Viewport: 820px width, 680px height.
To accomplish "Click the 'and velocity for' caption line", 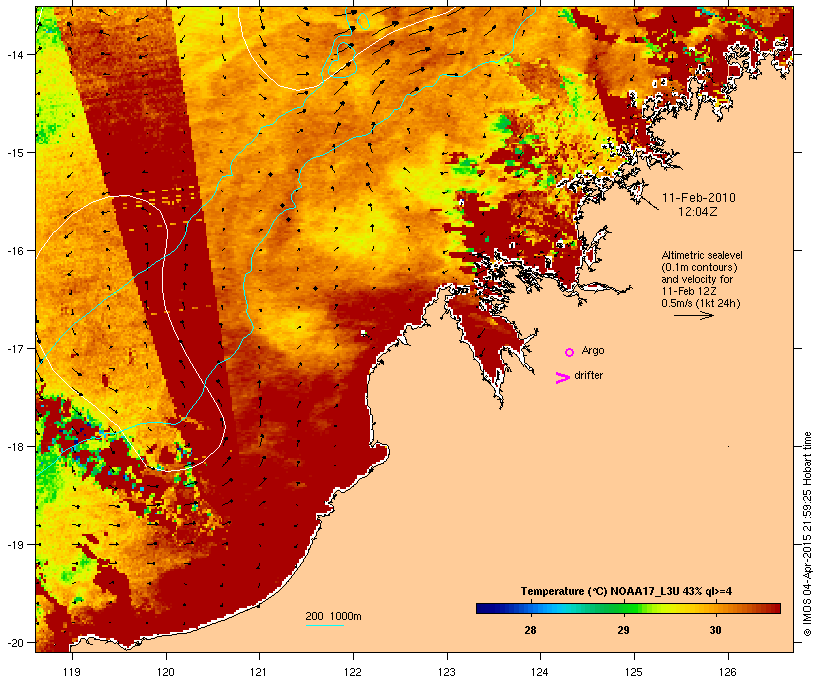I will point(697,279).
